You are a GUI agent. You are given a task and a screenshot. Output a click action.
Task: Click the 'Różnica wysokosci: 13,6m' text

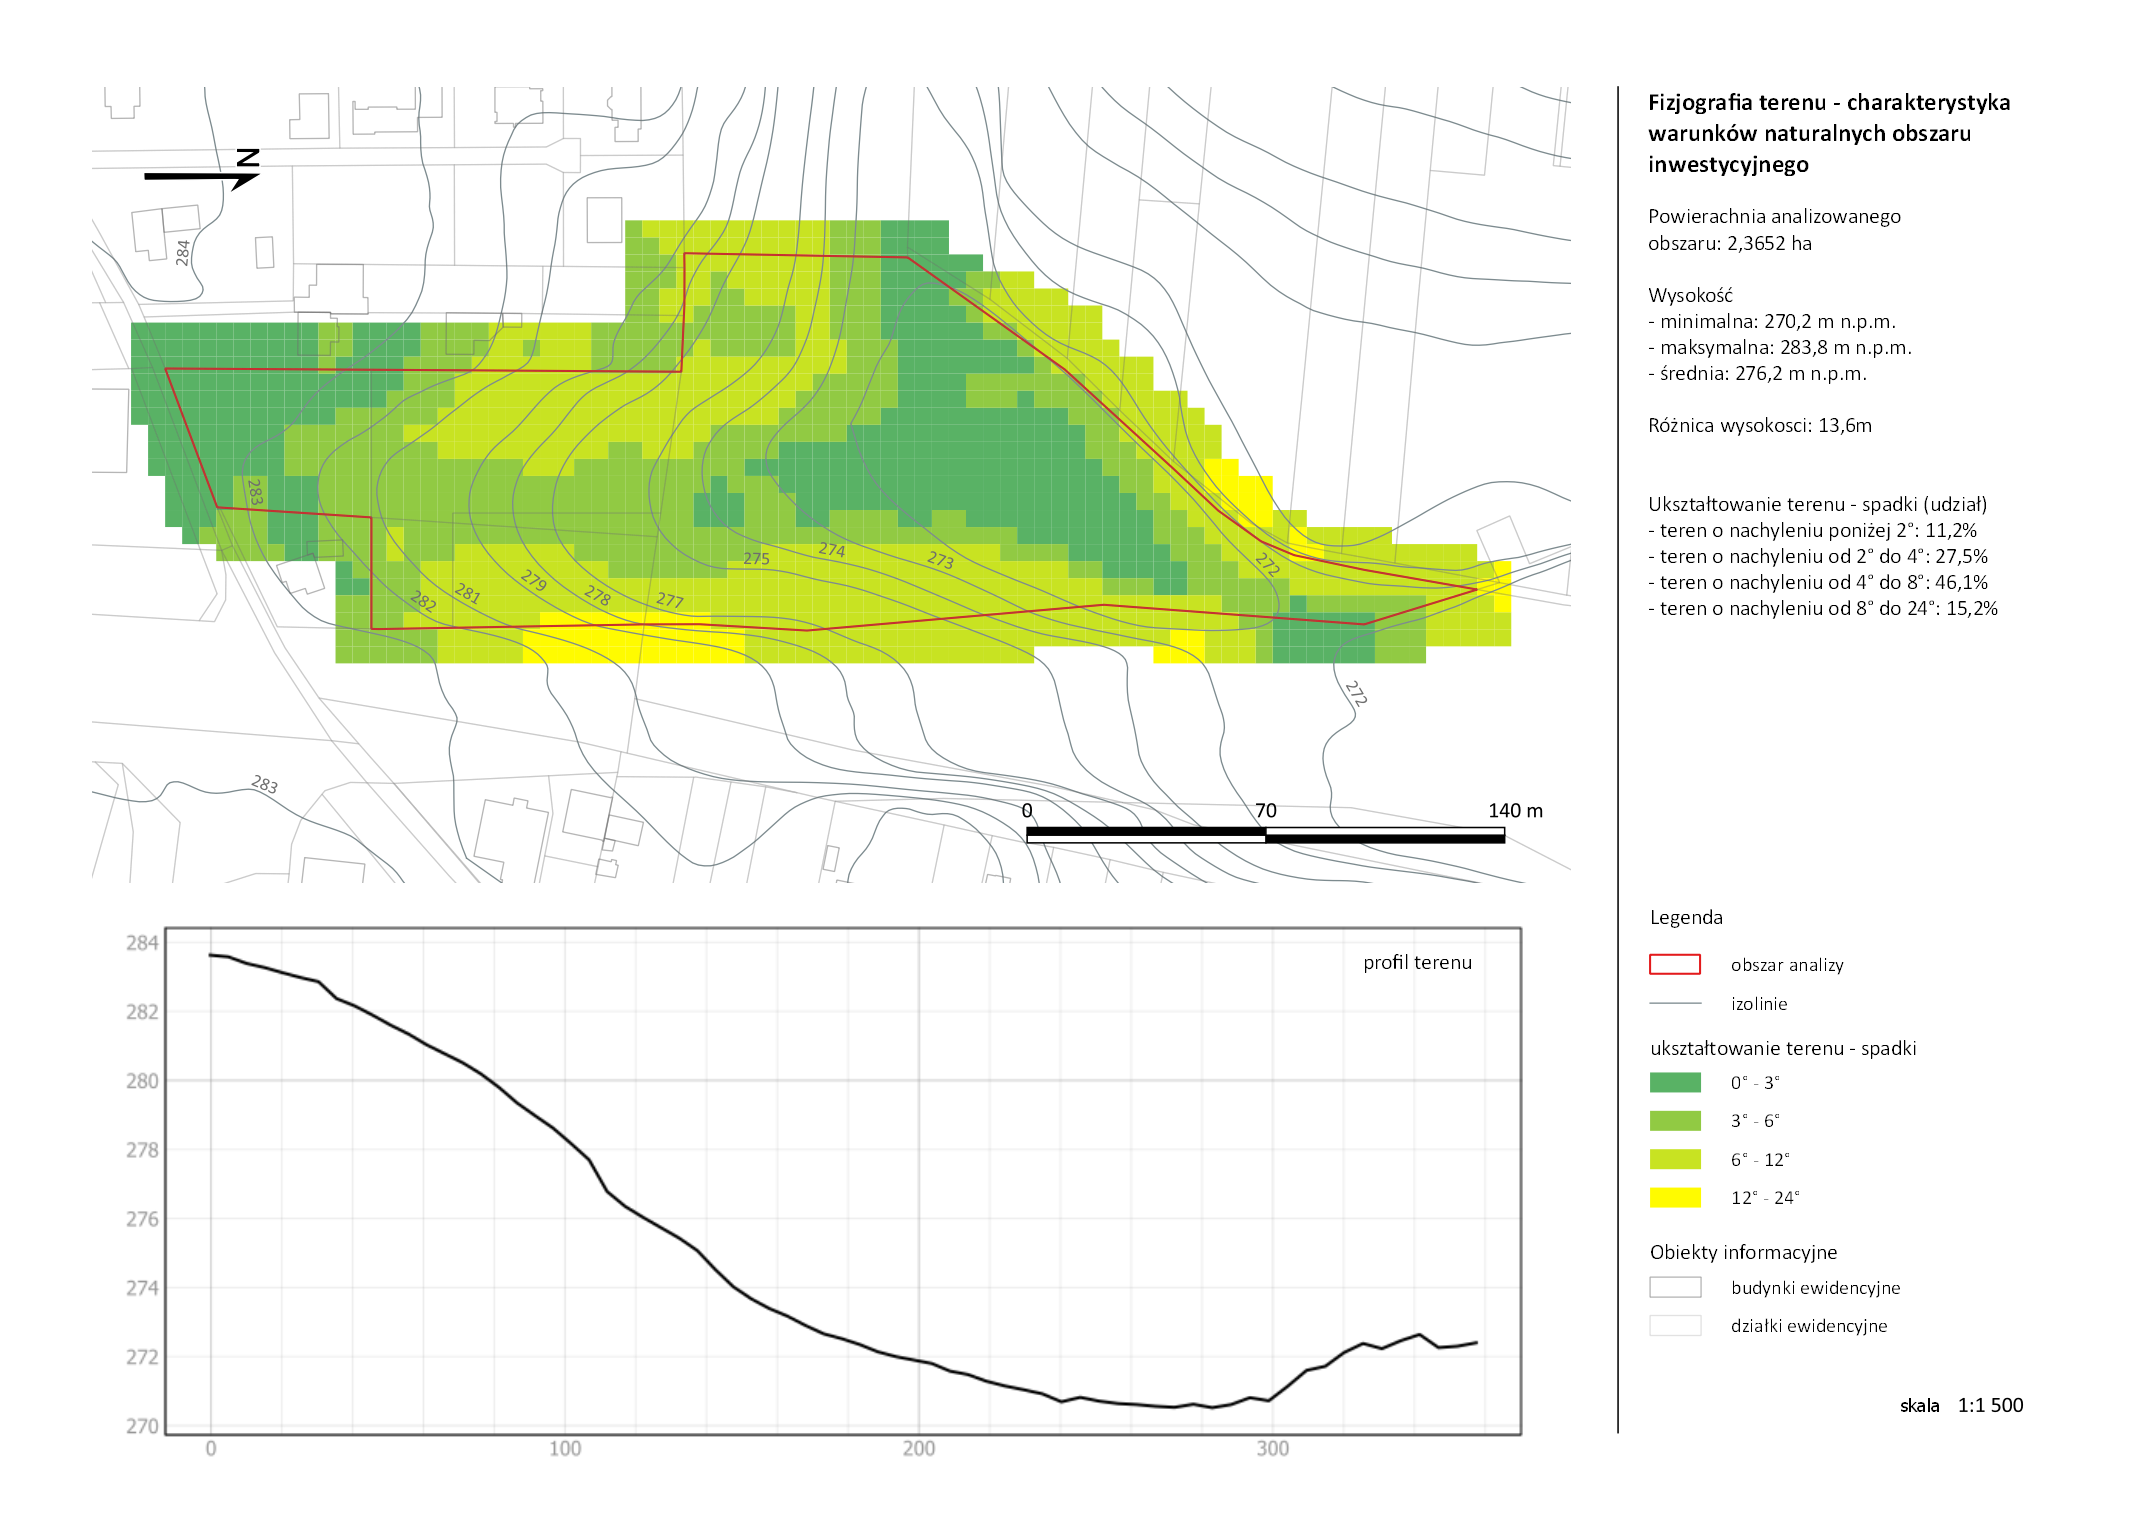[1759, 425]
